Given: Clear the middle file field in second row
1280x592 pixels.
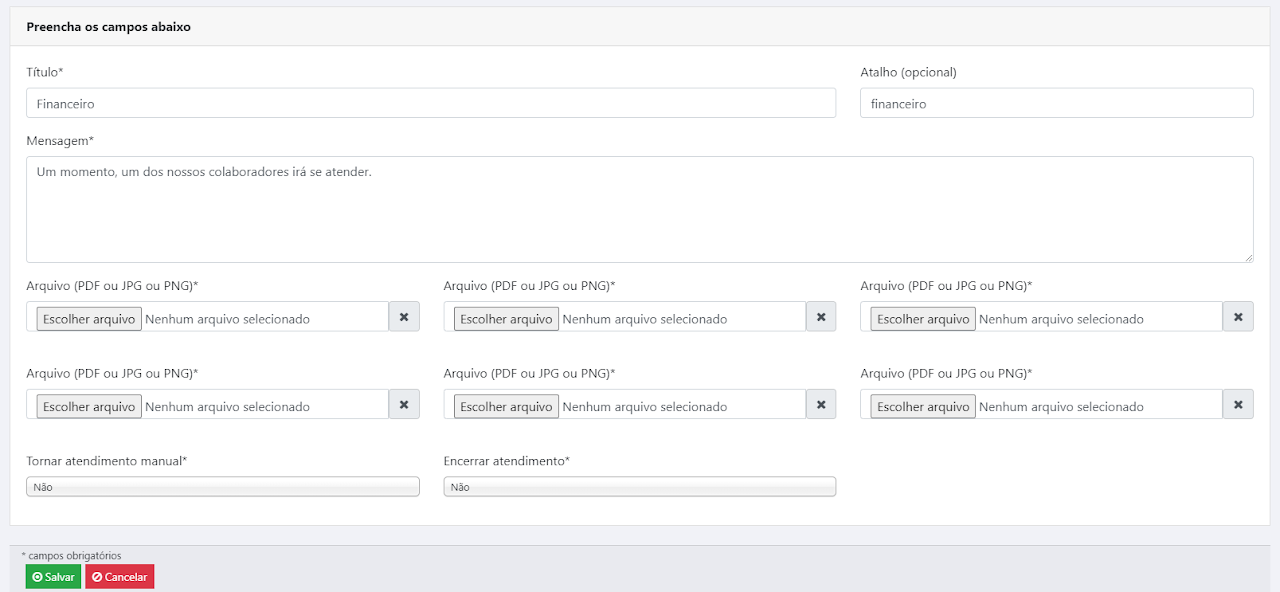Looking at the screenshot, I should [821, 405].
